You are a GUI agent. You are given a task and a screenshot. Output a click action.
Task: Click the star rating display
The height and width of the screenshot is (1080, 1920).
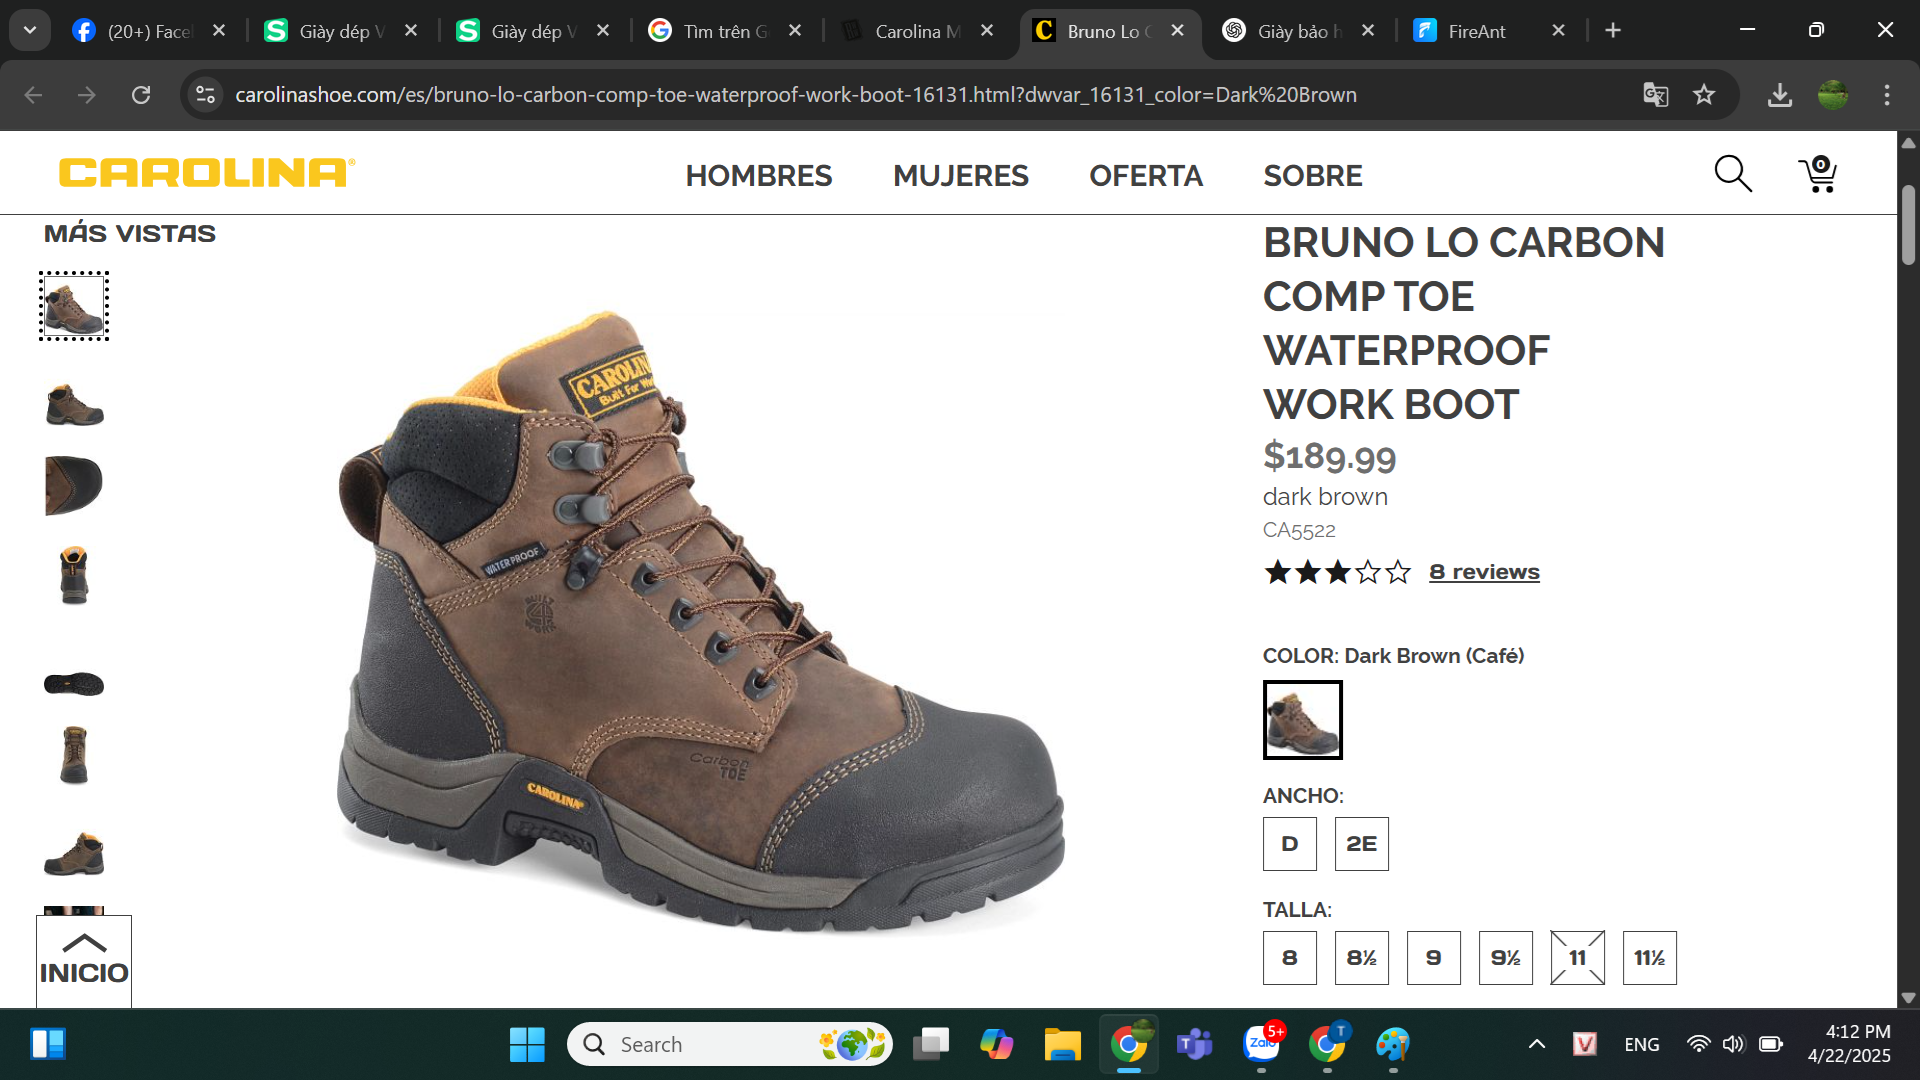coord(1338,572)
